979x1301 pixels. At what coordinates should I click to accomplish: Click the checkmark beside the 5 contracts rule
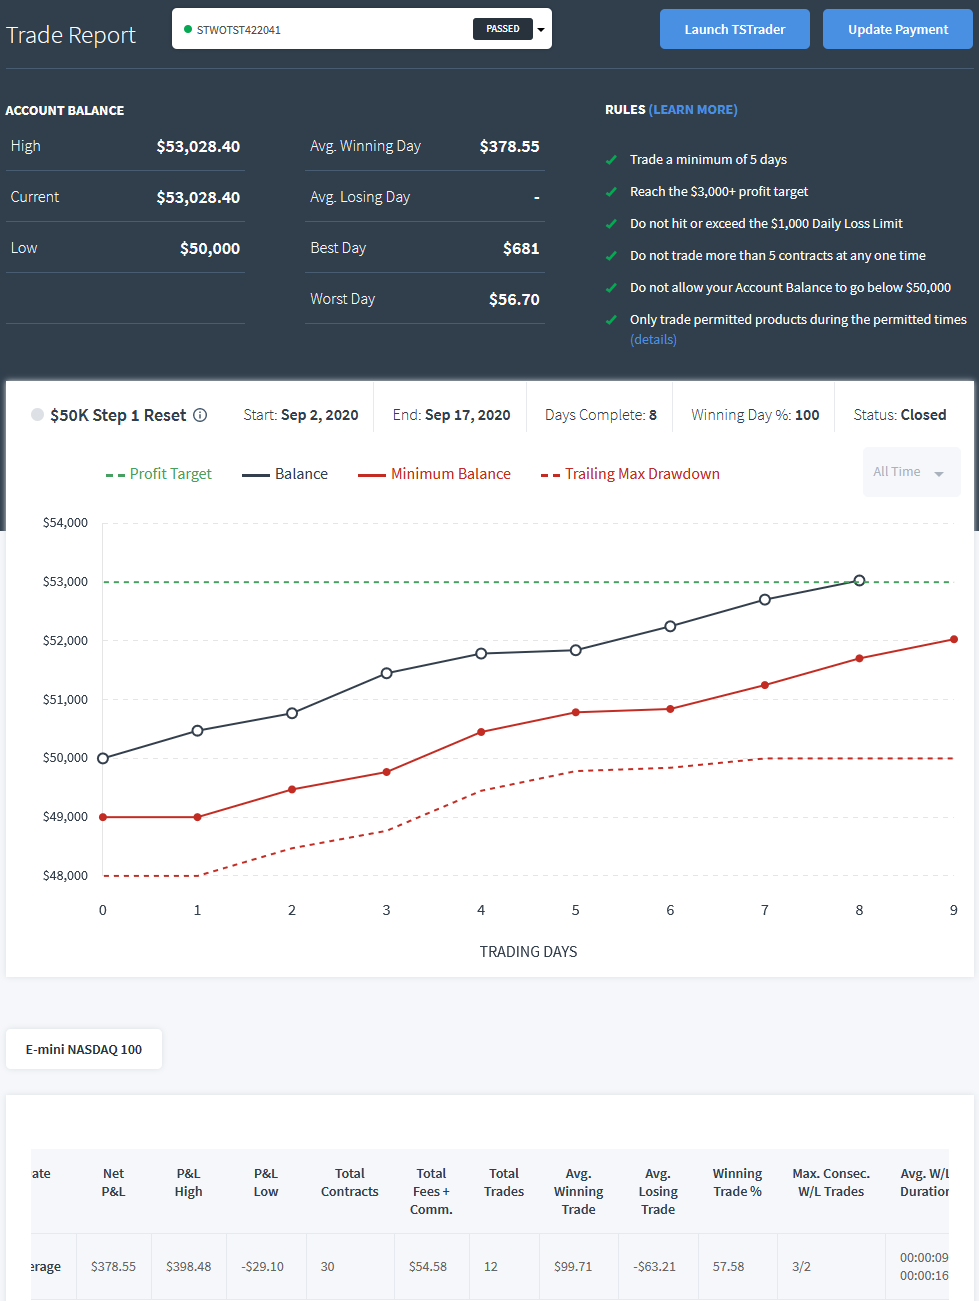611,256
